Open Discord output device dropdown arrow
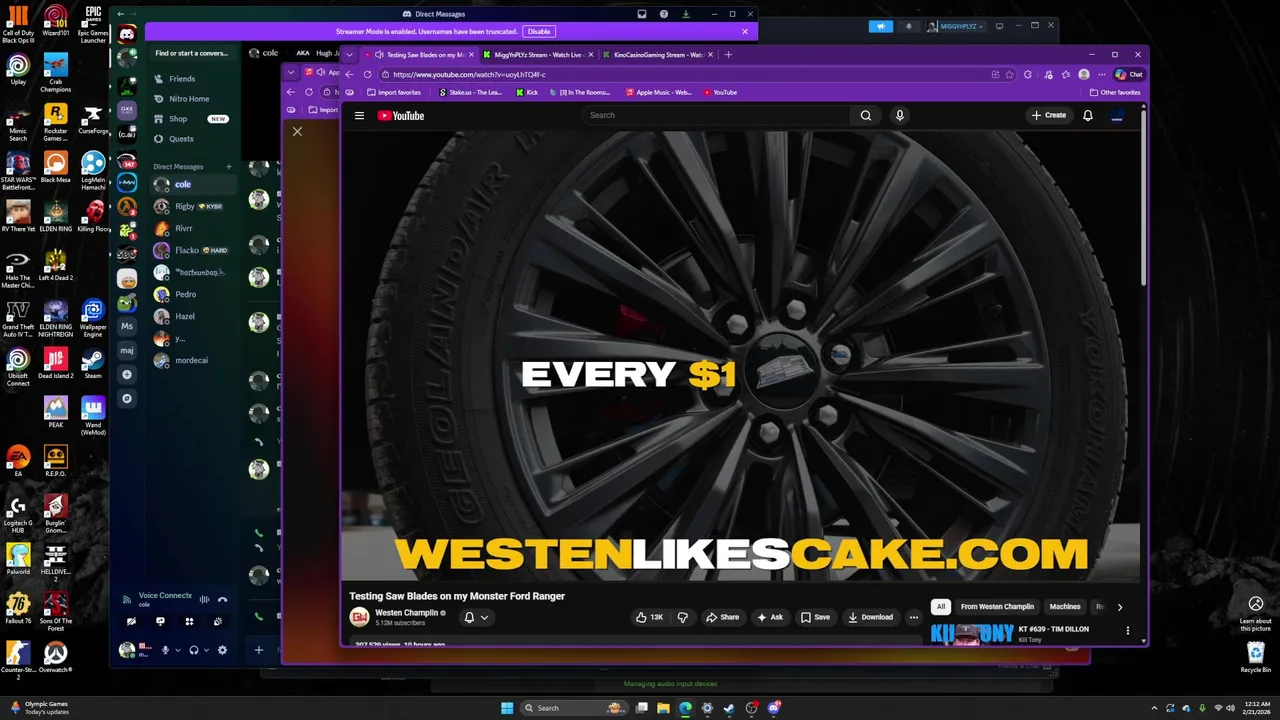The image size is (1280, 720). 206,650
